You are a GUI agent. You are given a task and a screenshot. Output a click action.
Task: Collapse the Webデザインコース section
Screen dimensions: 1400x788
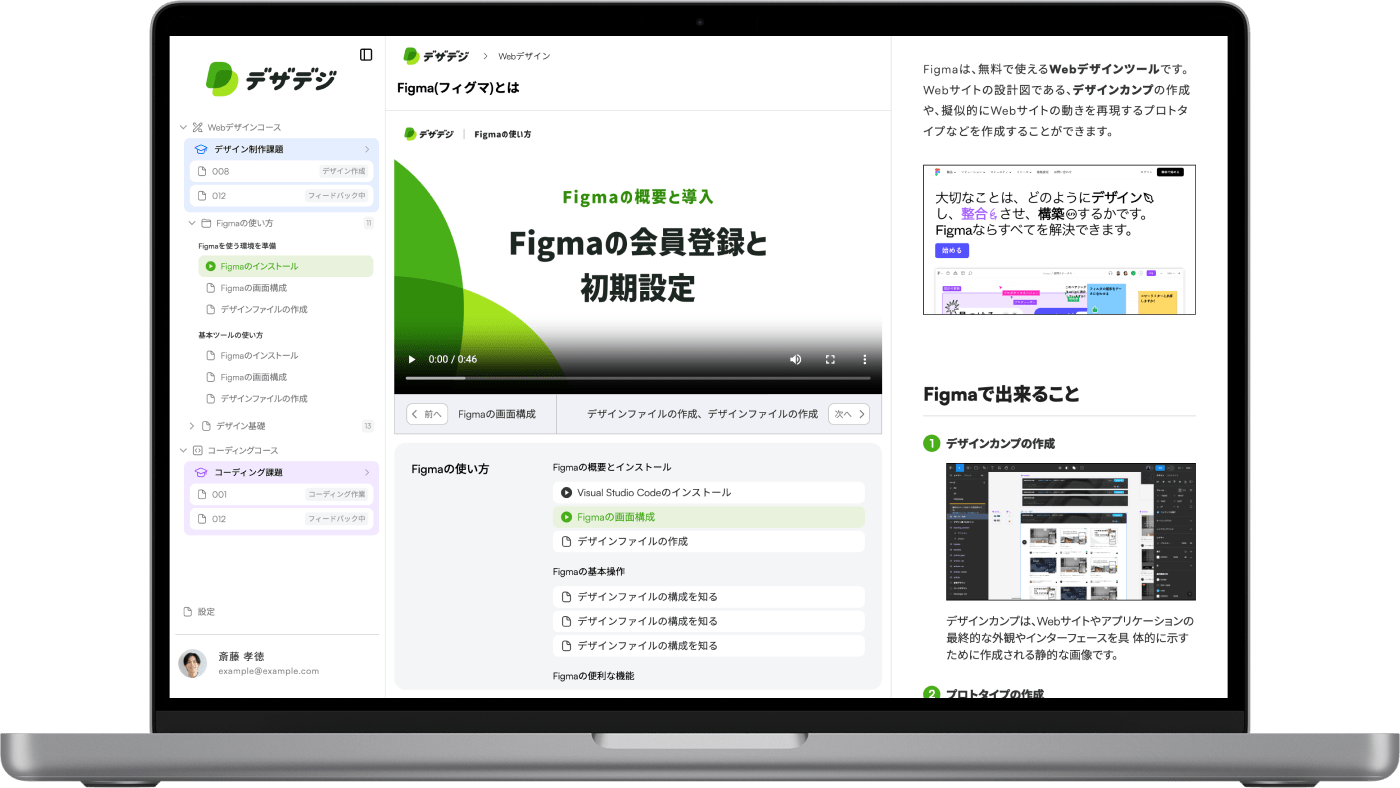pos(183,127)
